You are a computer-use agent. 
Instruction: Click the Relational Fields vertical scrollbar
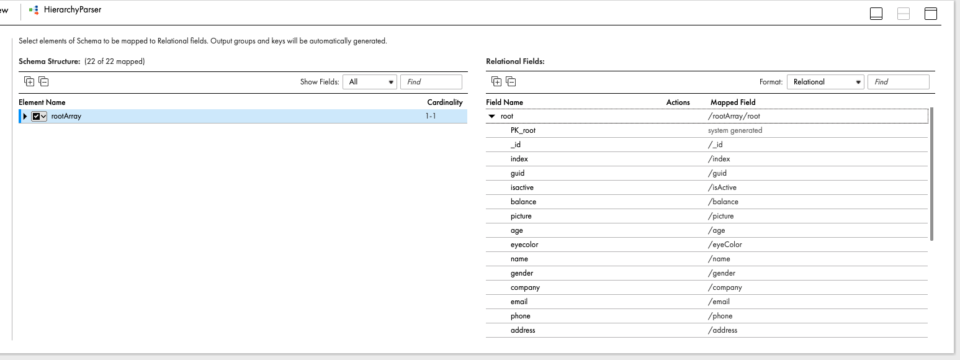(932, 174)
